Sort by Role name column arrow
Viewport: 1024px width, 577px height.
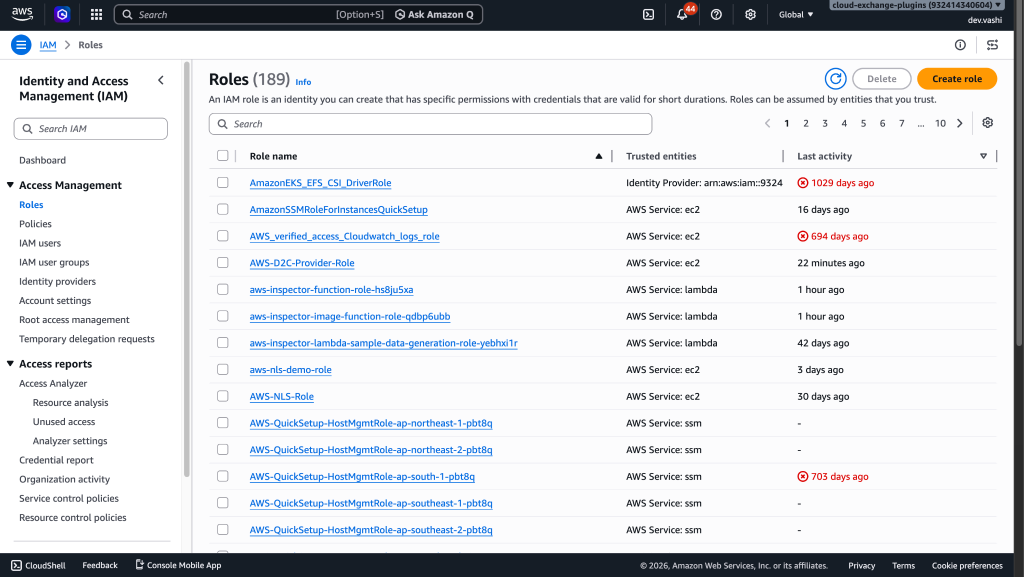click(x=598, y=156)
